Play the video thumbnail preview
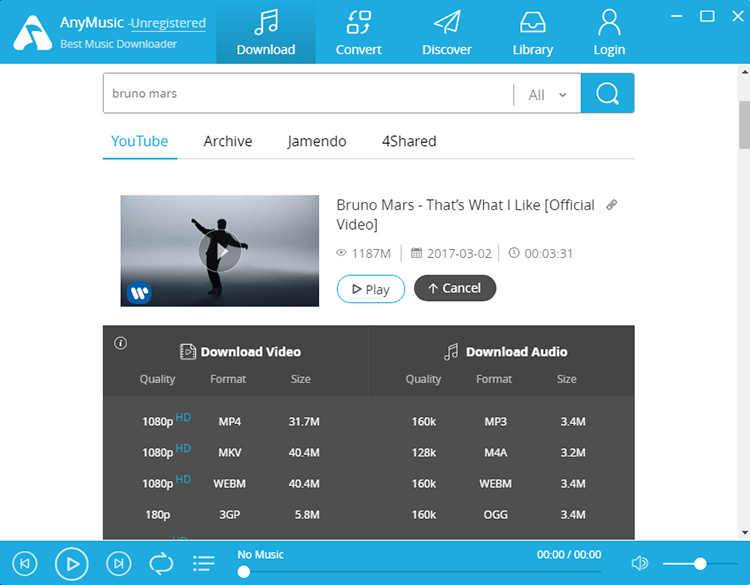 tap(220, 251)
